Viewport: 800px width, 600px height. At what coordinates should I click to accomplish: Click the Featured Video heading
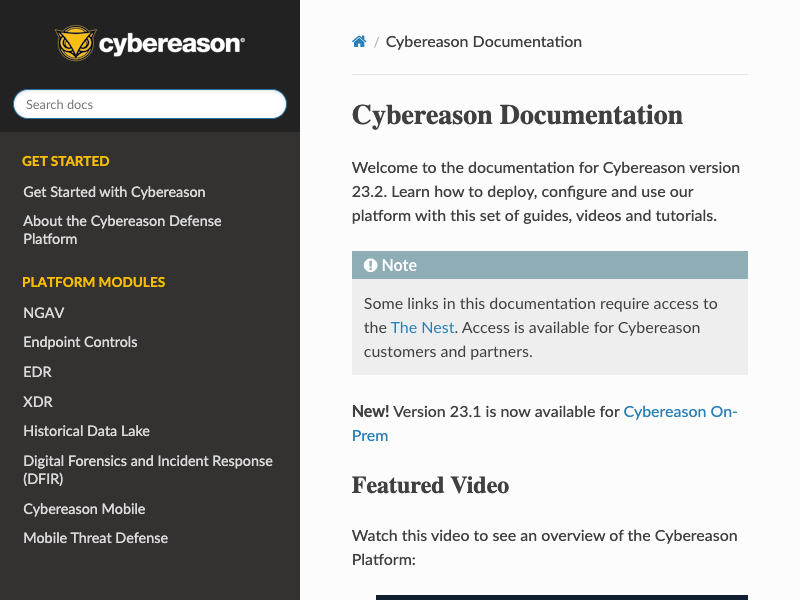coord(430,485)
